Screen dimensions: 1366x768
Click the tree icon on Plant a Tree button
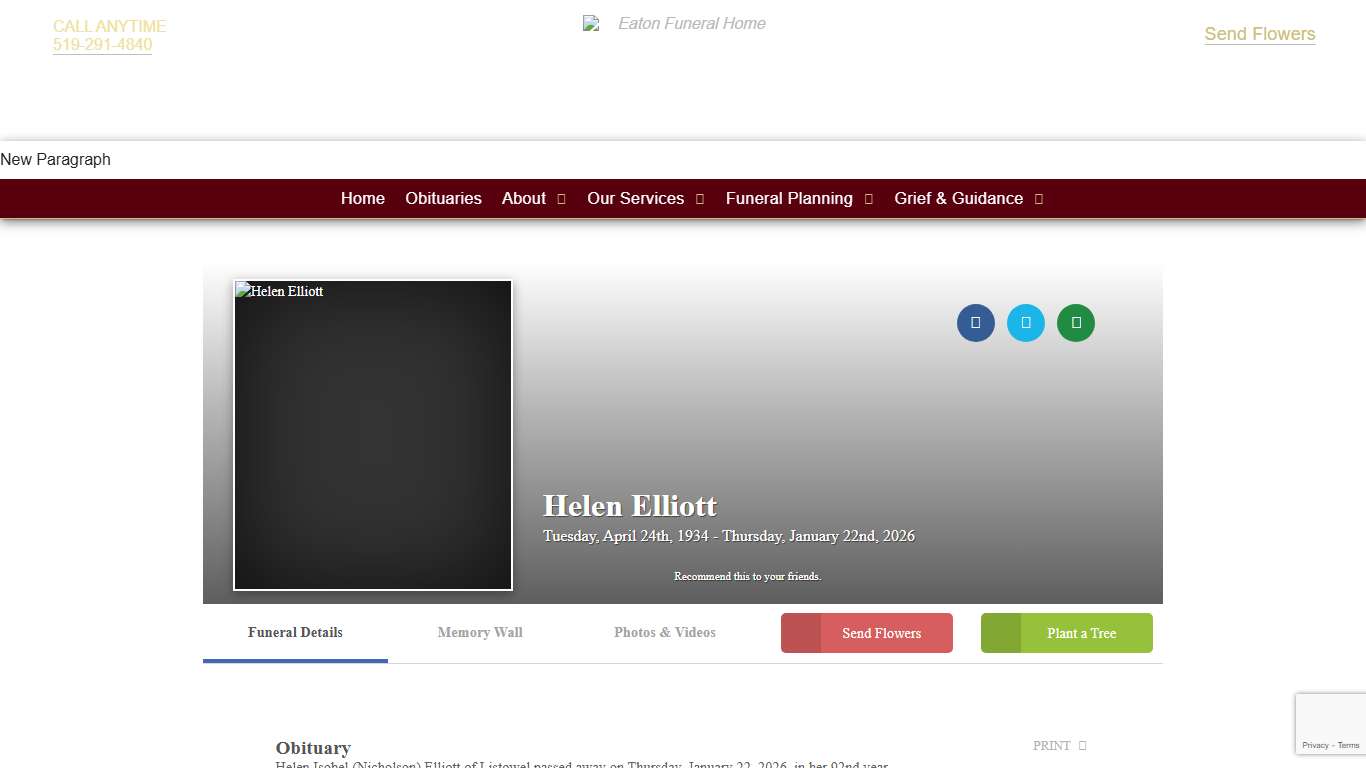coord(1003,632)
